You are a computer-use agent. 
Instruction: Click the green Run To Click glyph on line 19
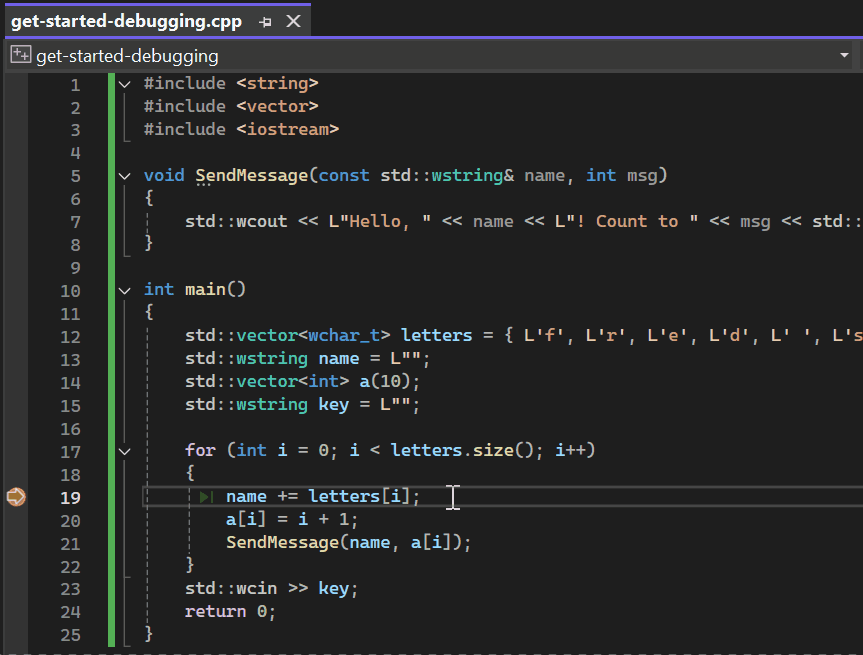click(205, 496)
